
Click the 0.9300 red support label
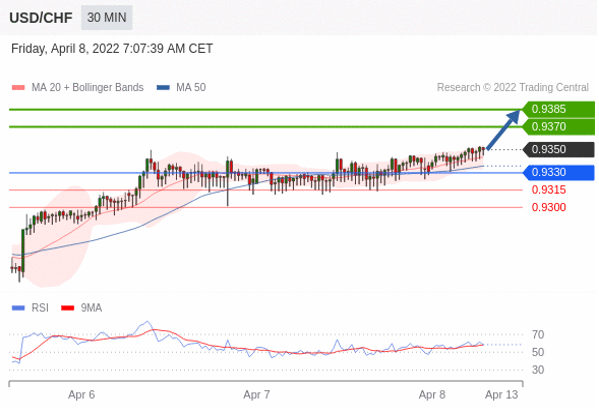pos(549,207)
